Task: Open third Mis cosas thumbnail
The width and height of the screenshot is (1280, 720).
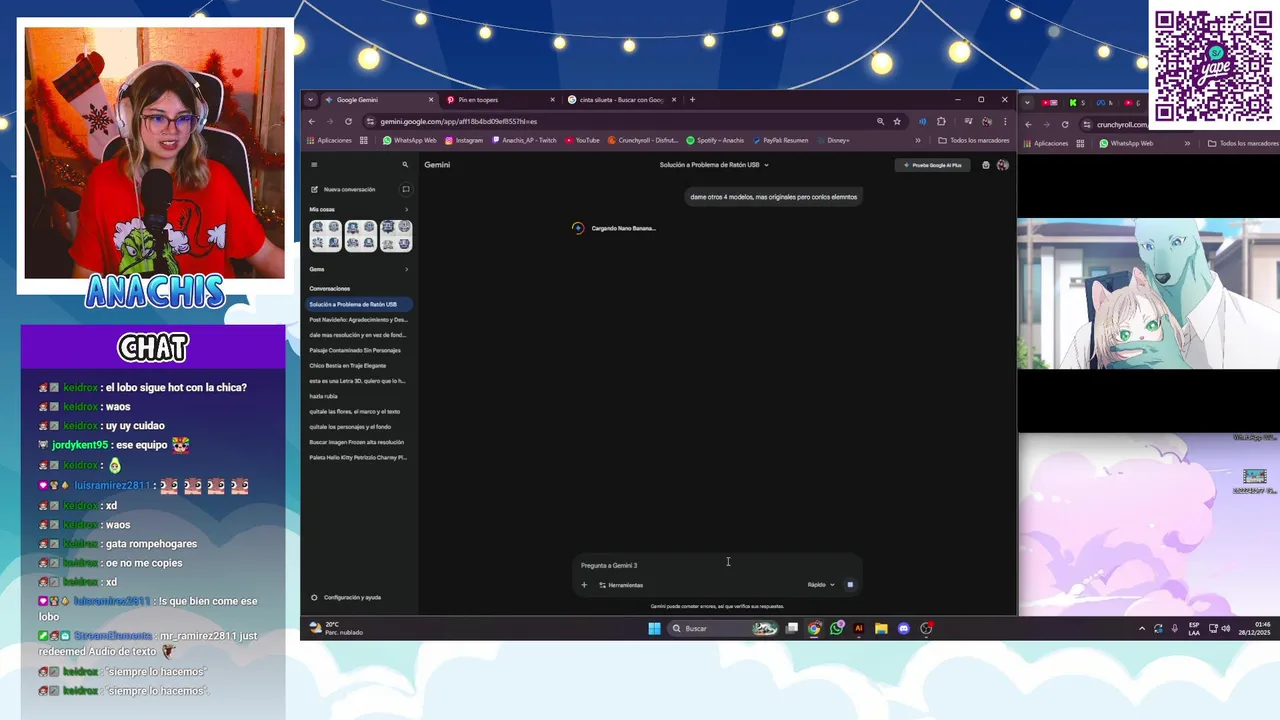Action: 396,236
